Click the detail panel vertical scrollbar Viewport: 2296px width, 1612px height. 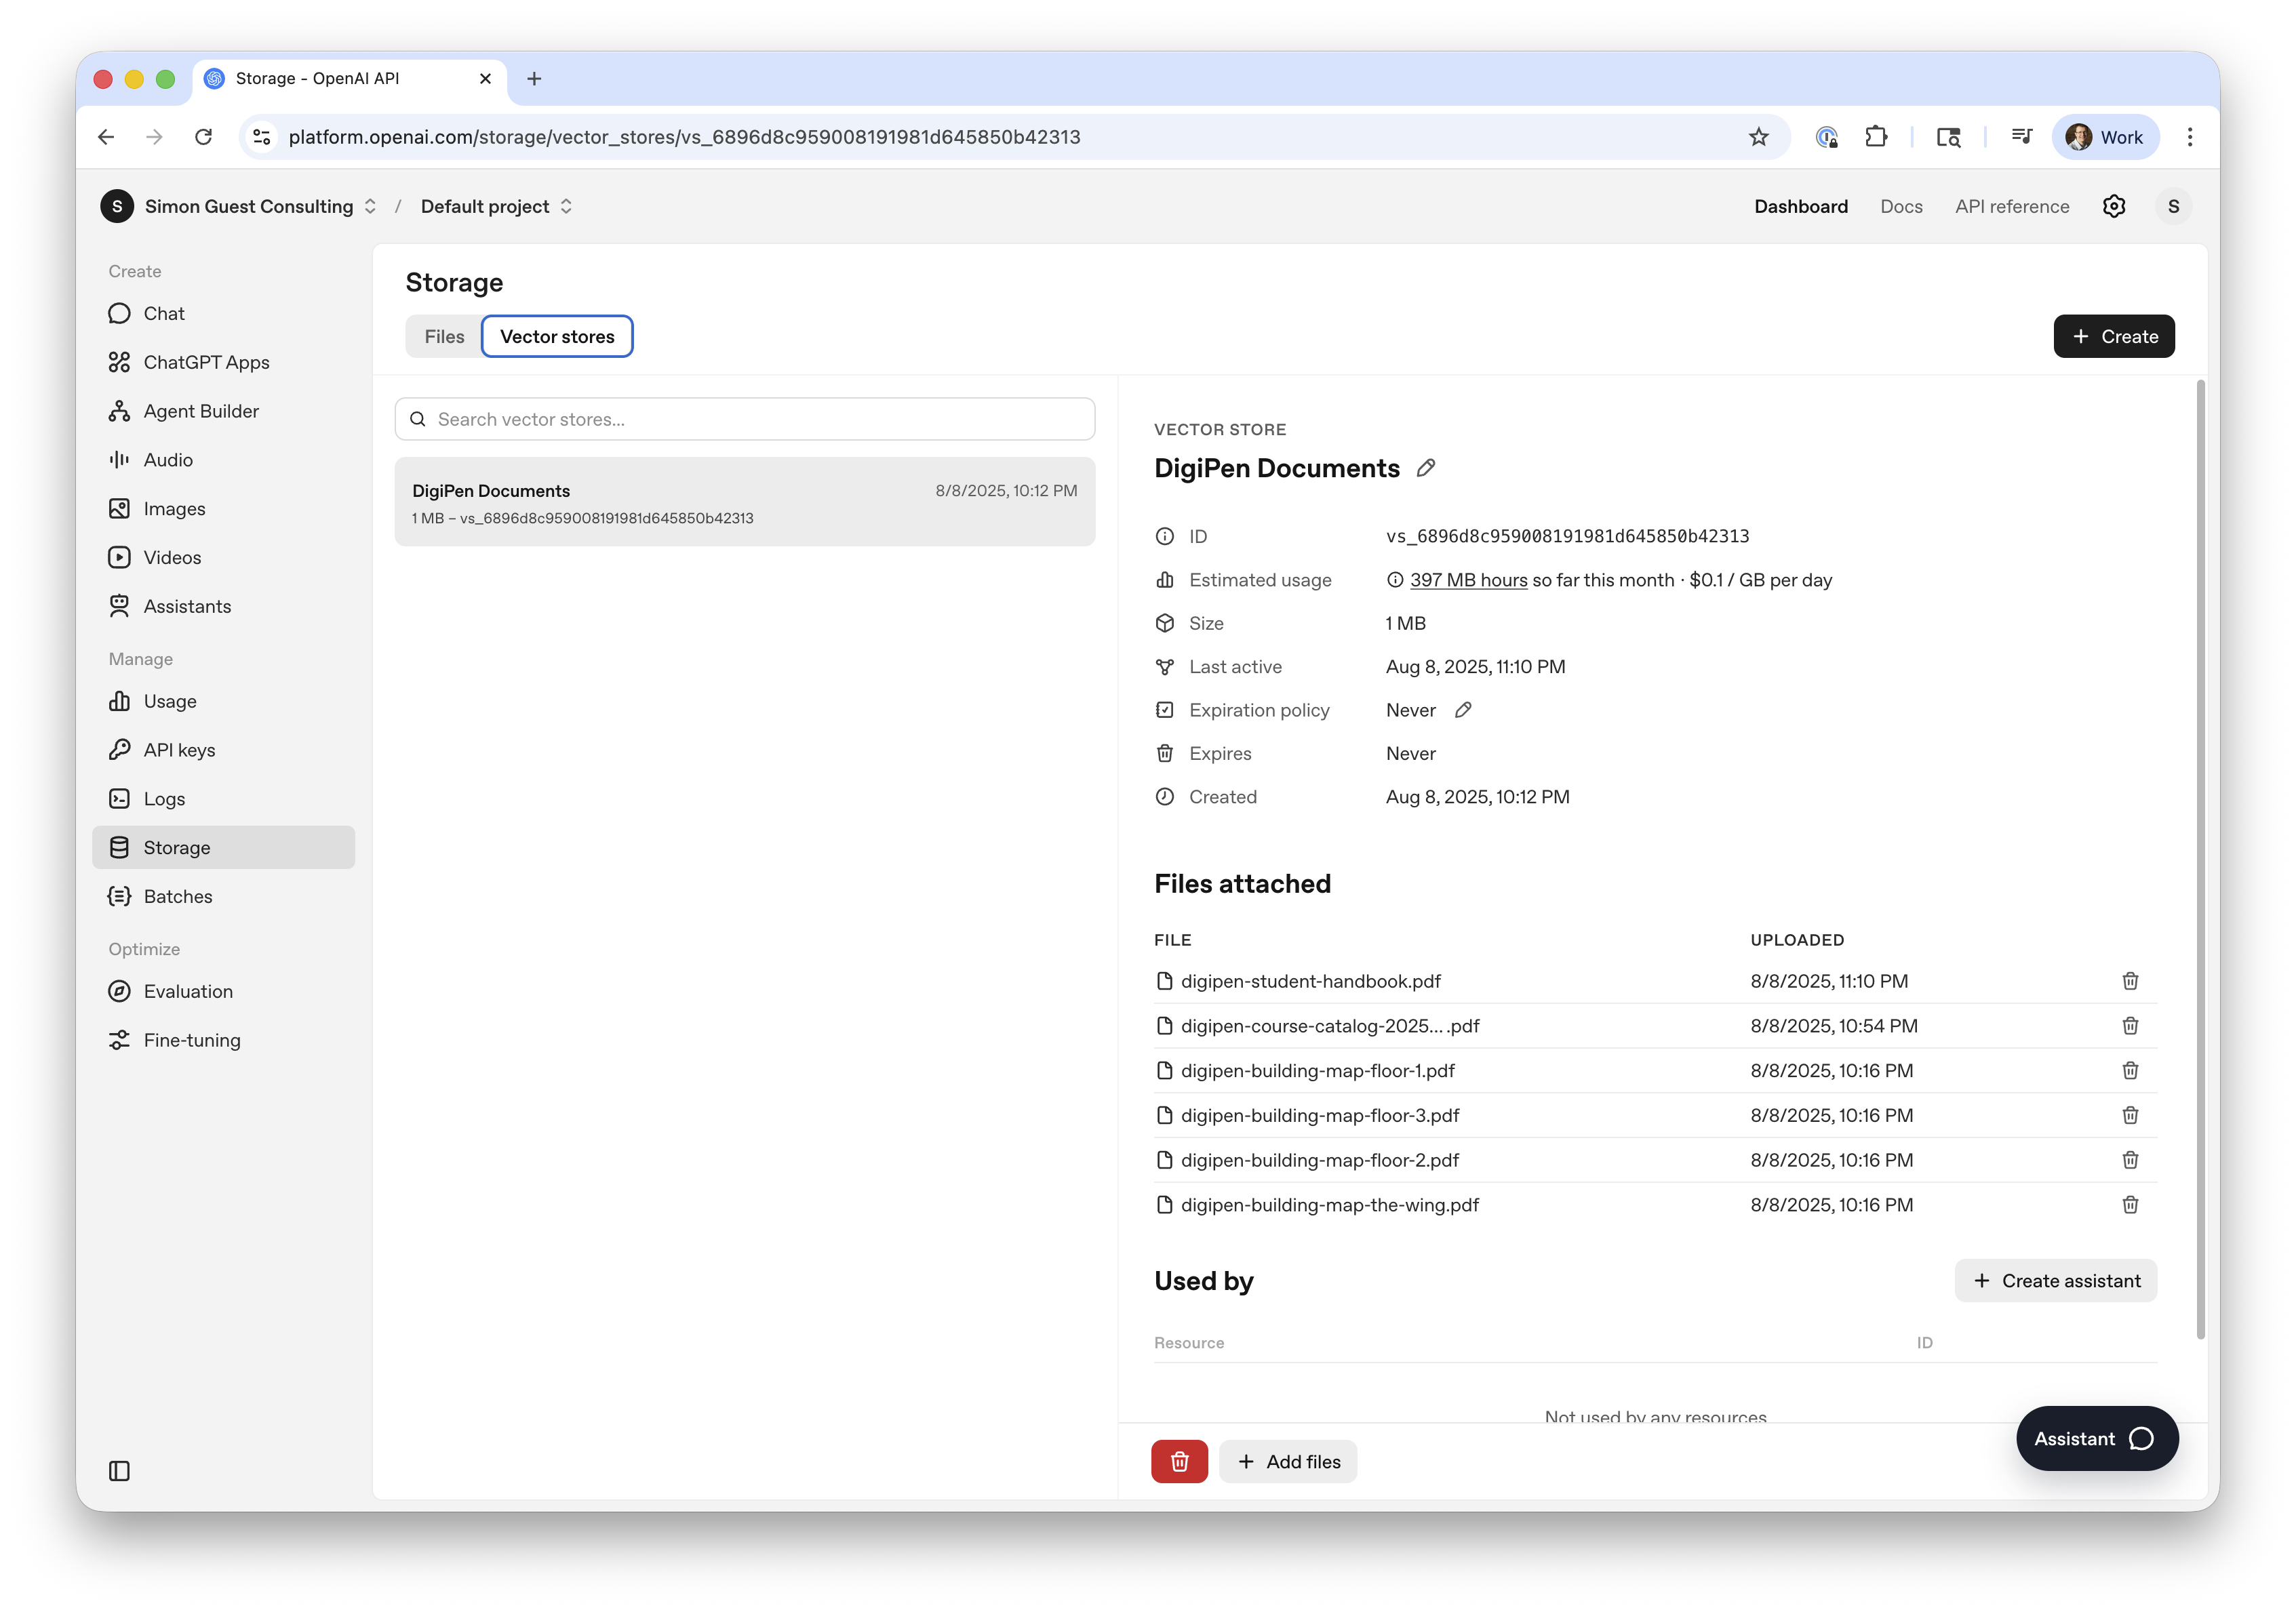coord(2200,860)
